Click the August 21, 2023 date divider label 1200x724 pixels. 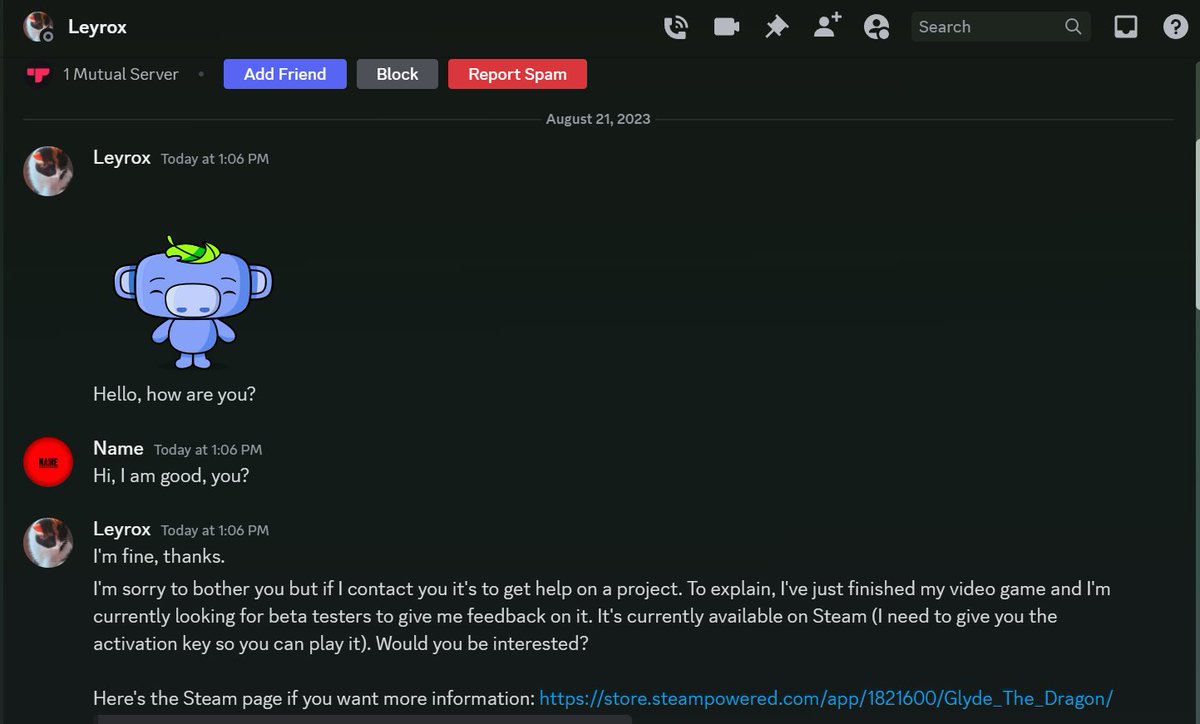point(598,119)
